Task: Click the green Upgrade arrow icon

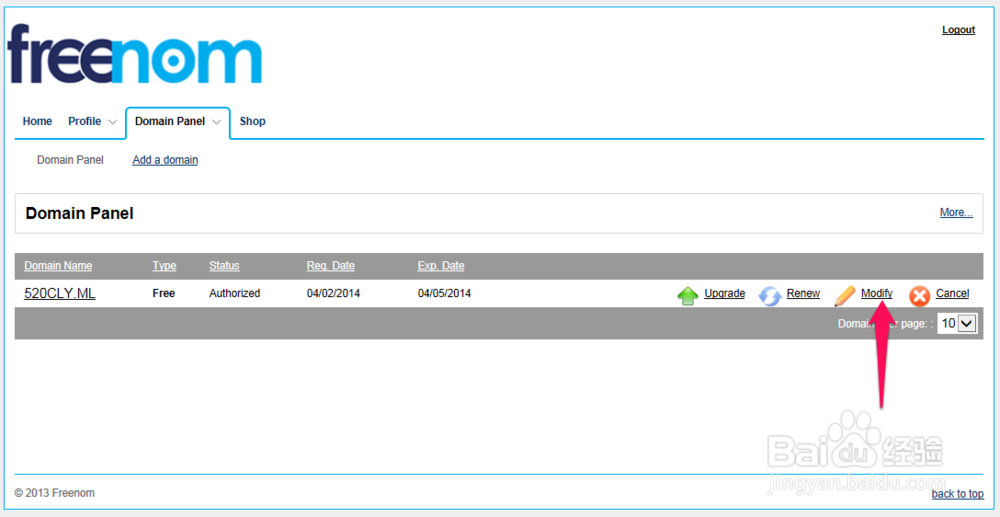Action: (x=688, y=295)
